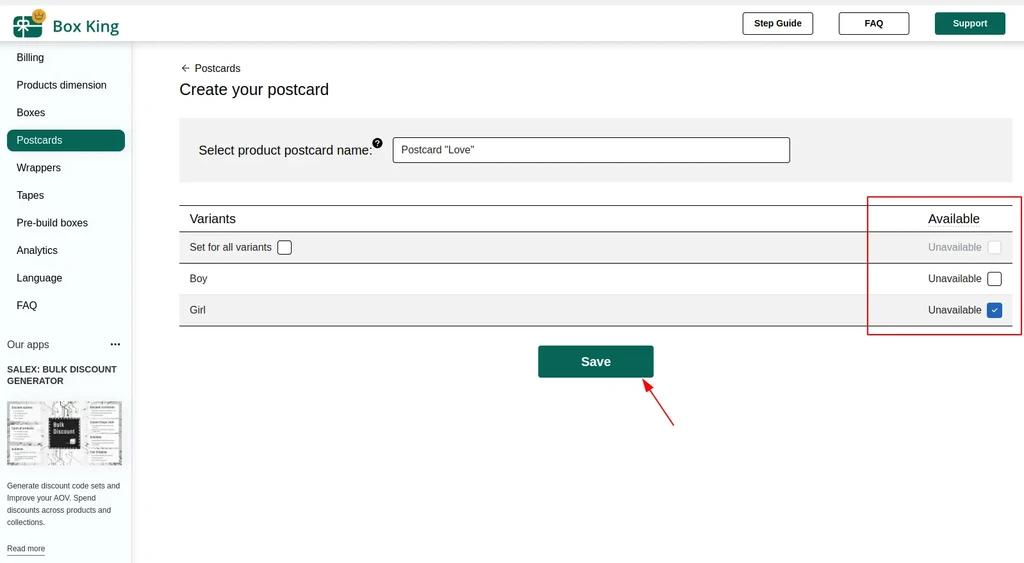Screen dimensions: 1024x563
Task: Click SALEX: BULK DISCOUNT GENERATOR title
Action: (62, 375)
